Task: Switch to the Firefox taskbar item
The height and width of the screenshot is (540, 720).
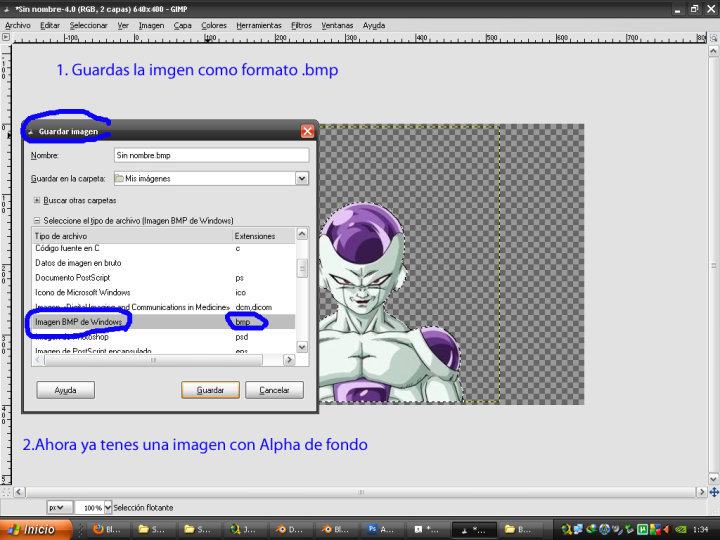Action: pyautogui.click(x=107, y=529)
